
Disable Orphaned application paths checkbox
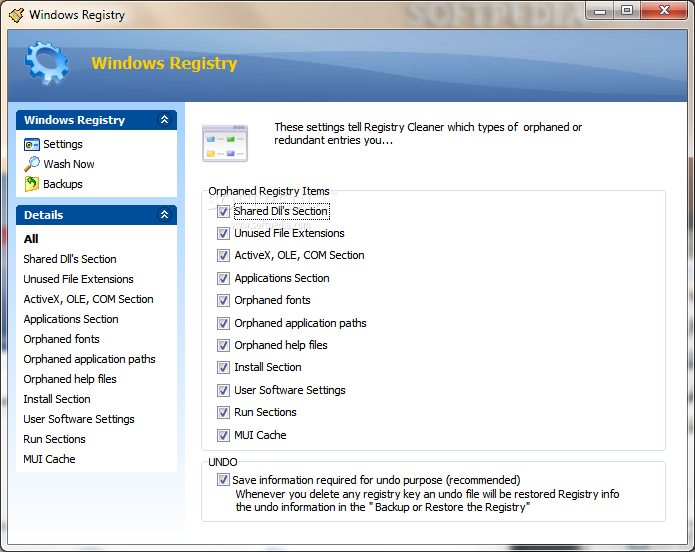pyautogui.click(x=223, y=323)
